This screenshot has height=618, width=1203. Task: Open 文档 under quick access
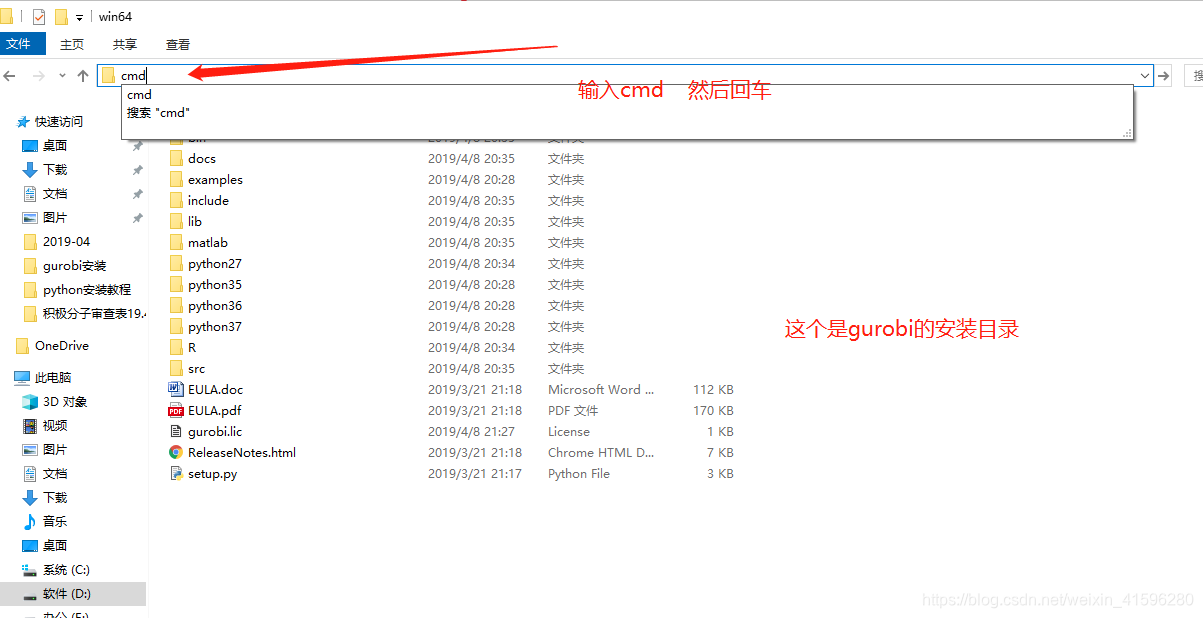coord(55,194)
